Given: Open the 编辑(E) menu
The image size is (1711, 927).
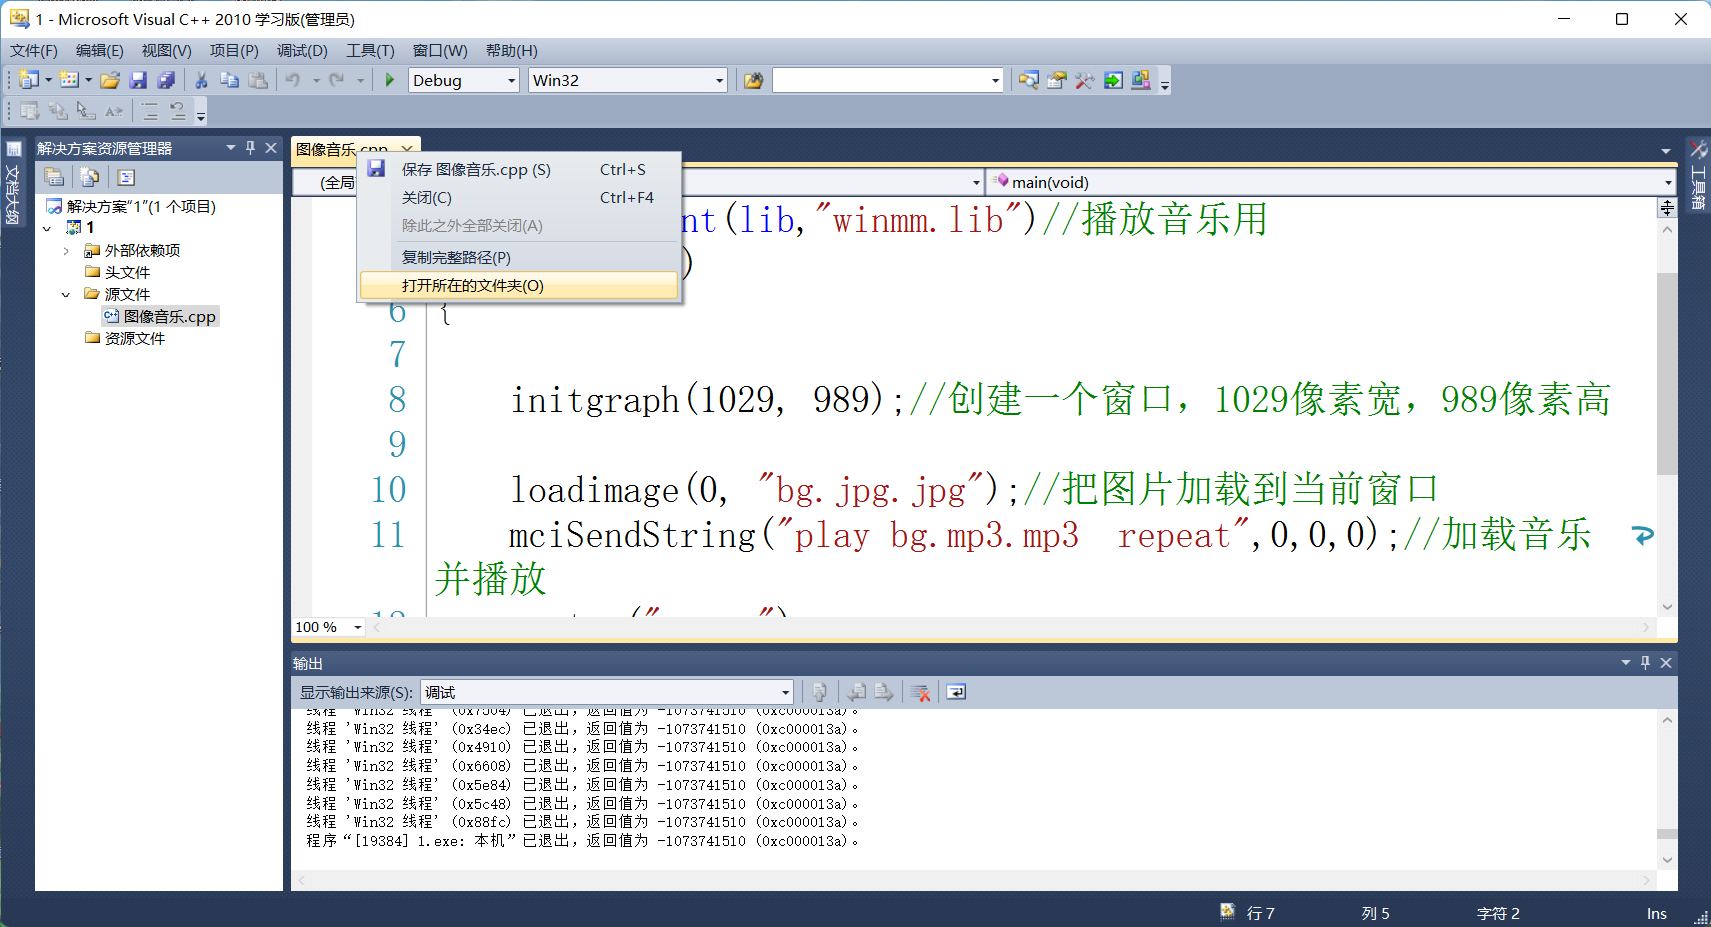Looking at the screenshot, I should point(100,51).
